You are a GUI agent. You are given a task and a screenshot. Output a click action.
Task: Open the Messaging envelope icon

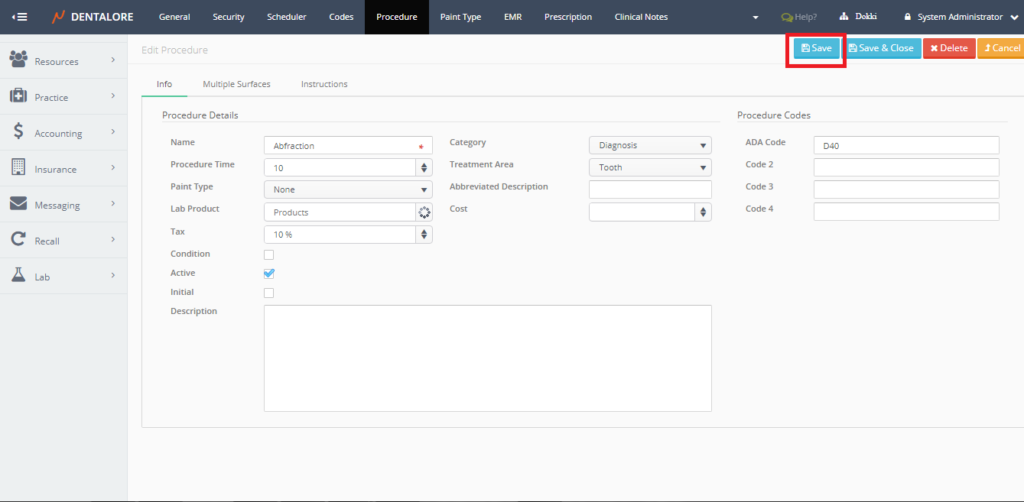18,204
